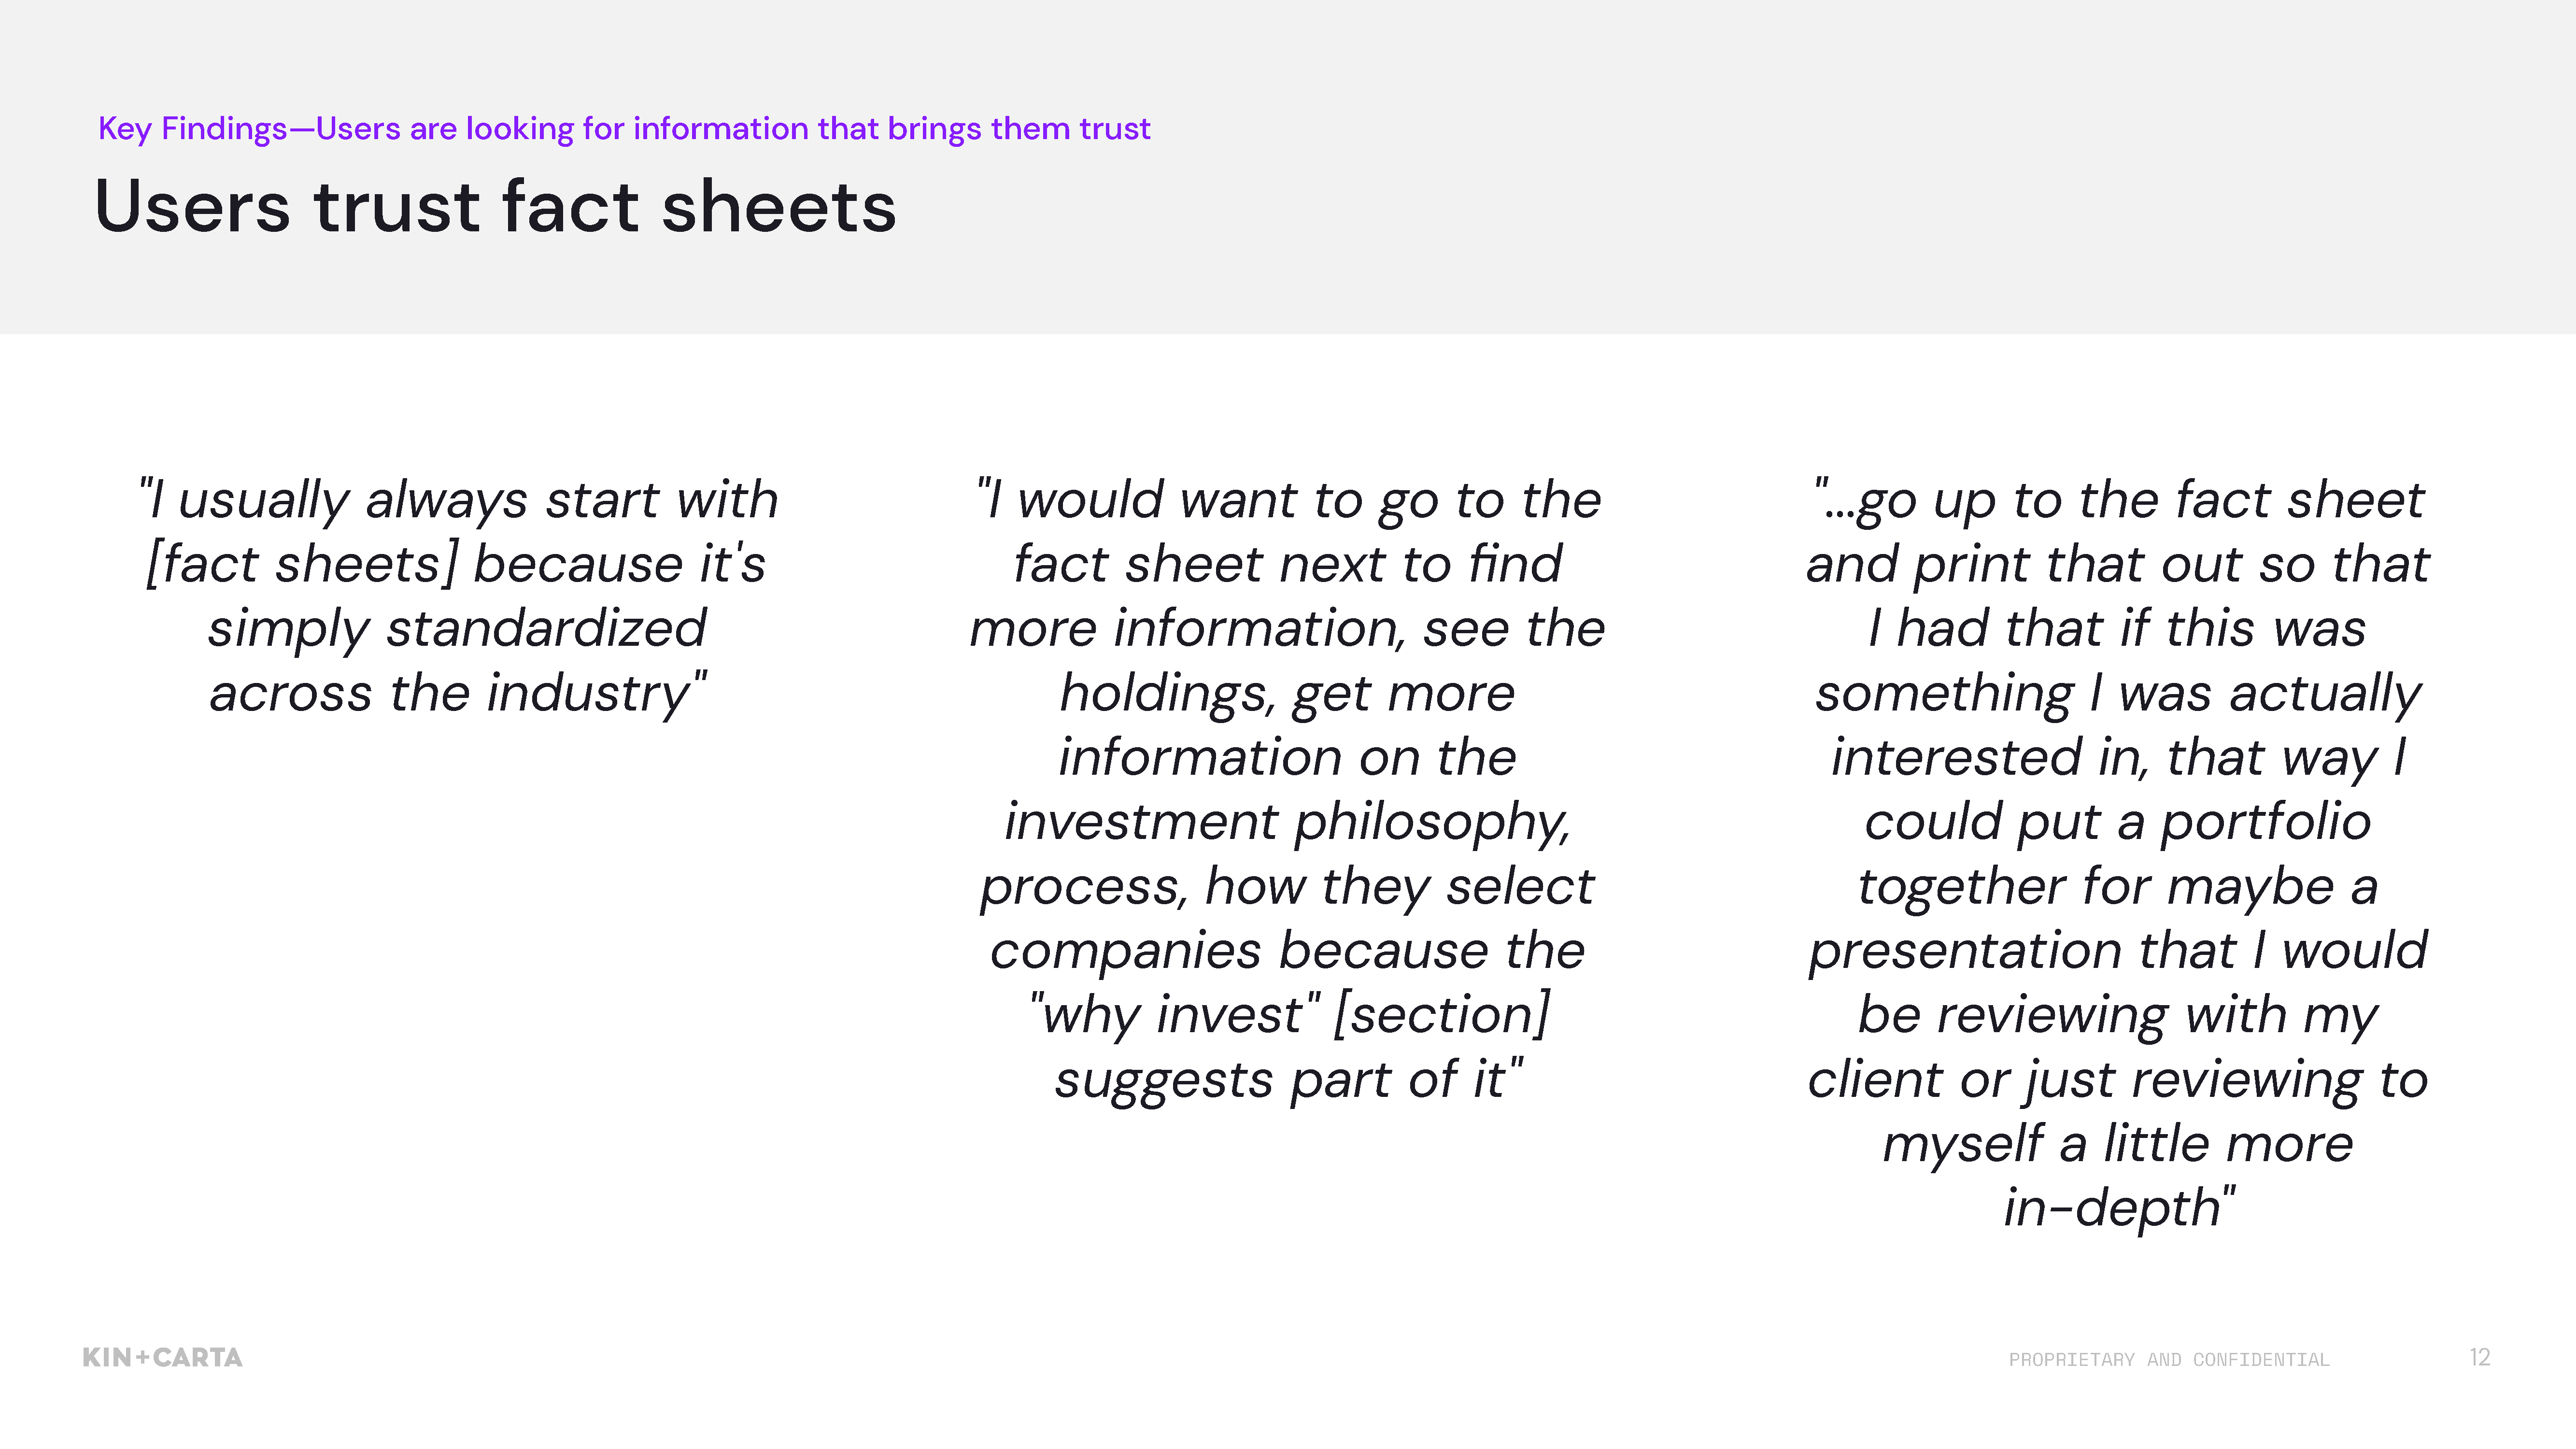This screenshot has width=2576, height=1449.
Task: Click the 'simply standardized' quote line
Action: 457,629
